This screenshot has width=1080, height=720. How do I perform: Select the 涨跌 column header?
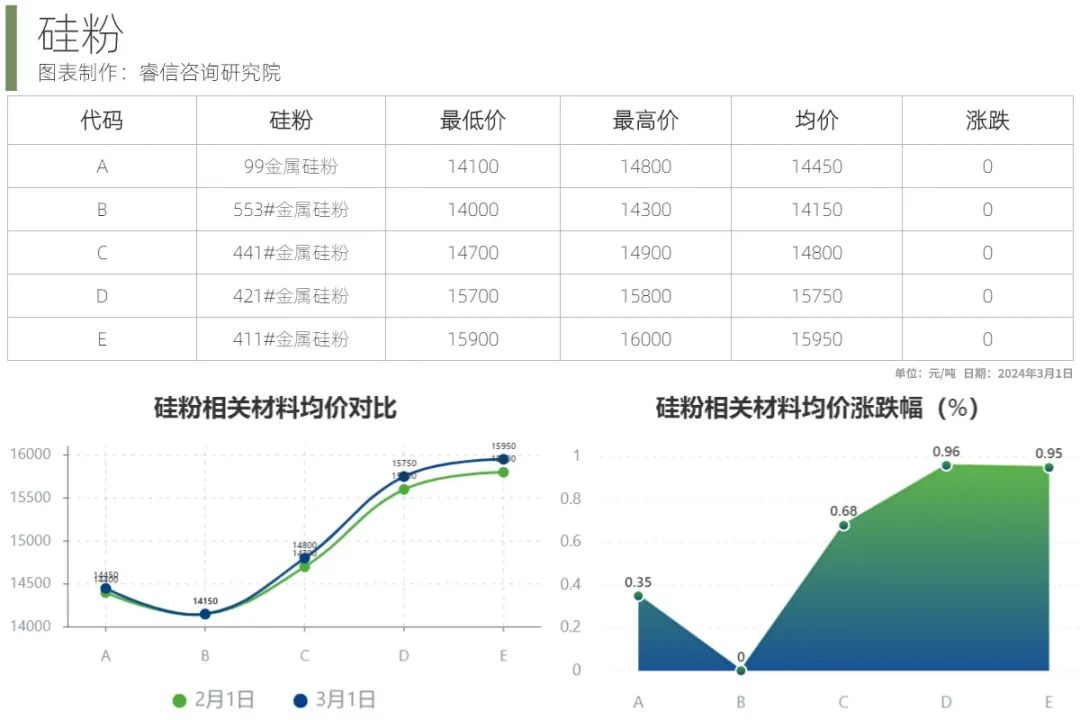point(987,121)
